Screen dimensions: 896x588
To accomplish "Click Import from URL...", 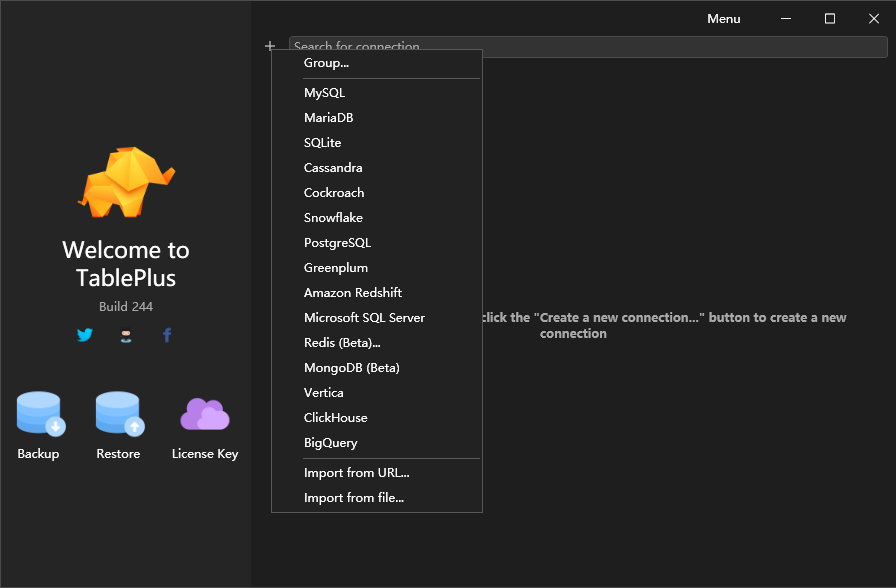I will coord(377,473).
